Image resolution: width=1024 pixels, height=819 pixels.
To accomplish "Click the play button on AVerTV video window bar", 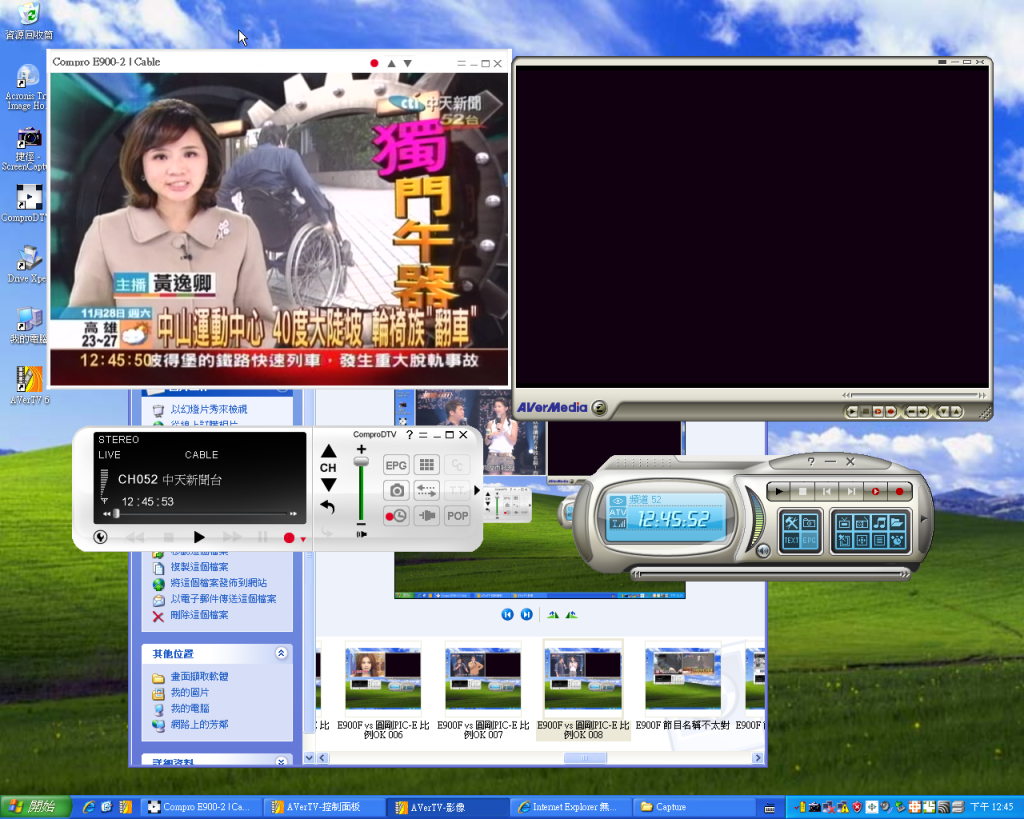I will tap(852, 411).
